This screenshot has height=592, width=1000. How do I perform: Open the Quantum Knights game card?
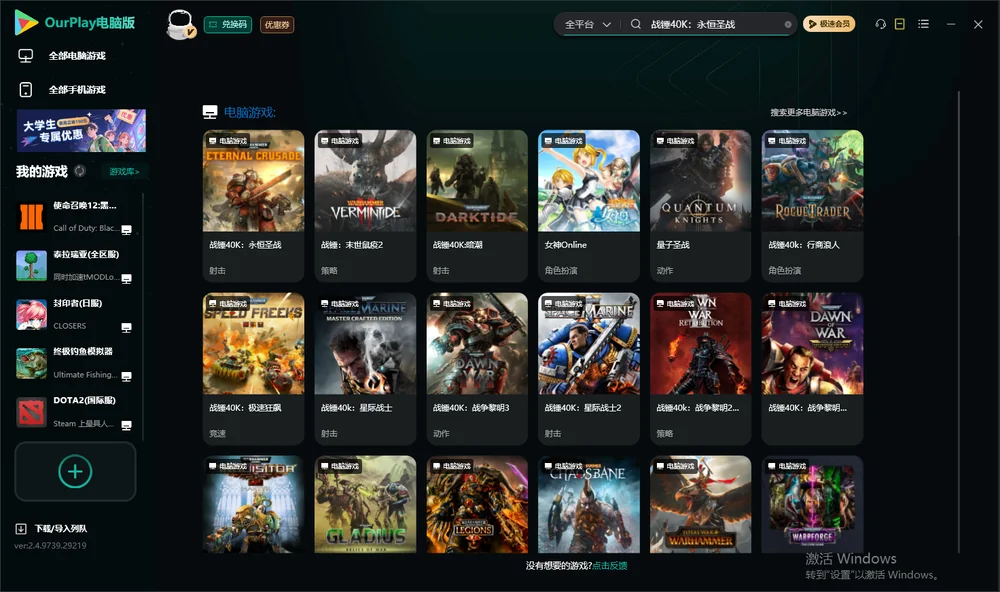click(x=700, y=205)
